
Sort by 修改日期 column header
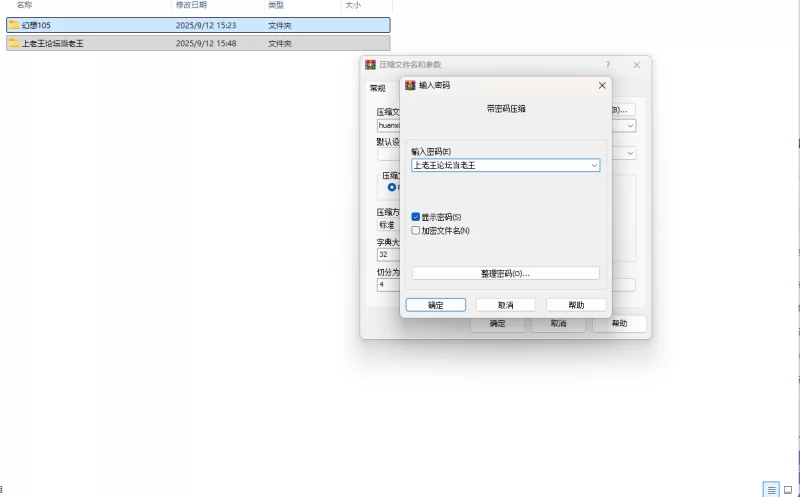(x=191, y=5)
